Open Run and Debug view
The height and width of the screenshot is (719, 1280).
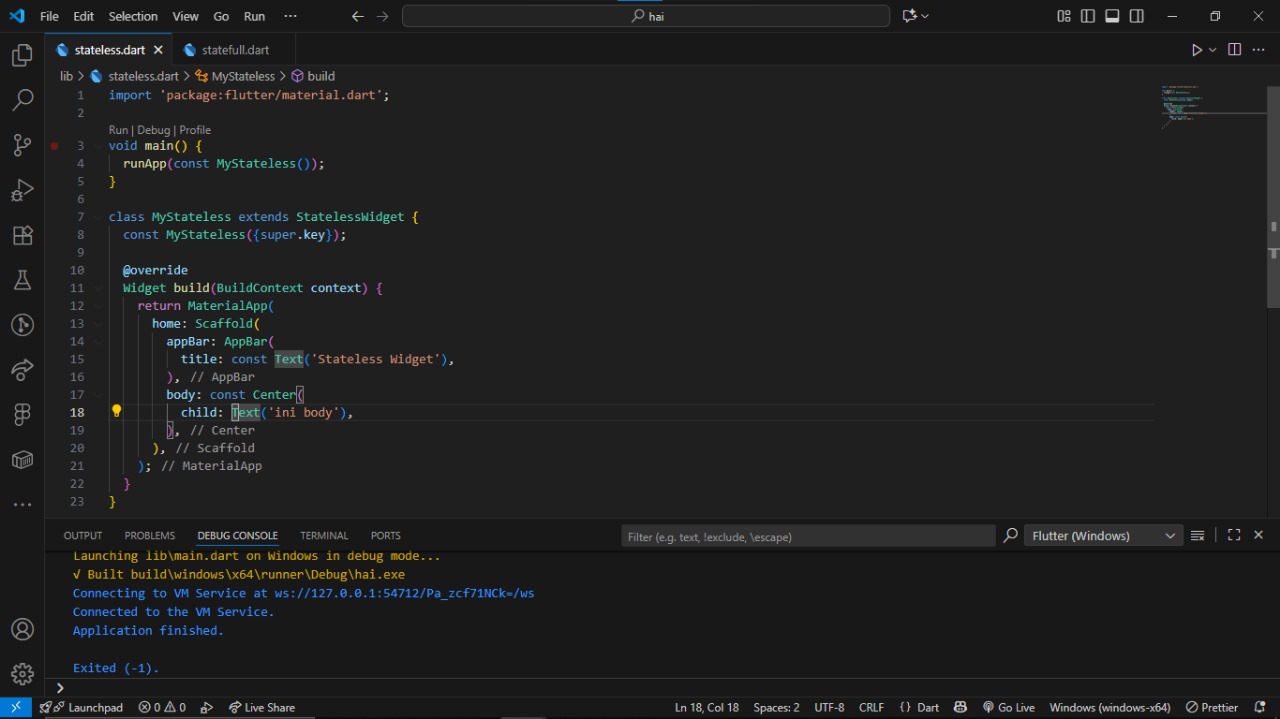[x=22, y=190]
